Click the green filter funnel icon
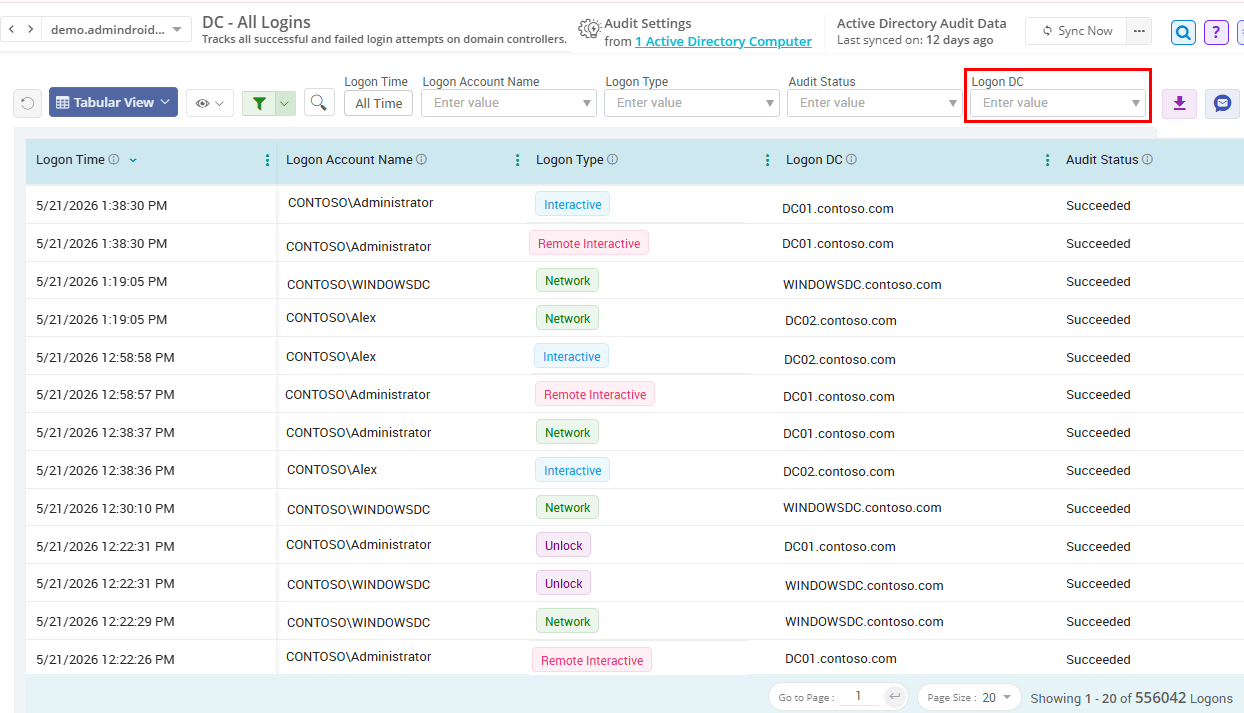 (x=259, y=102)
